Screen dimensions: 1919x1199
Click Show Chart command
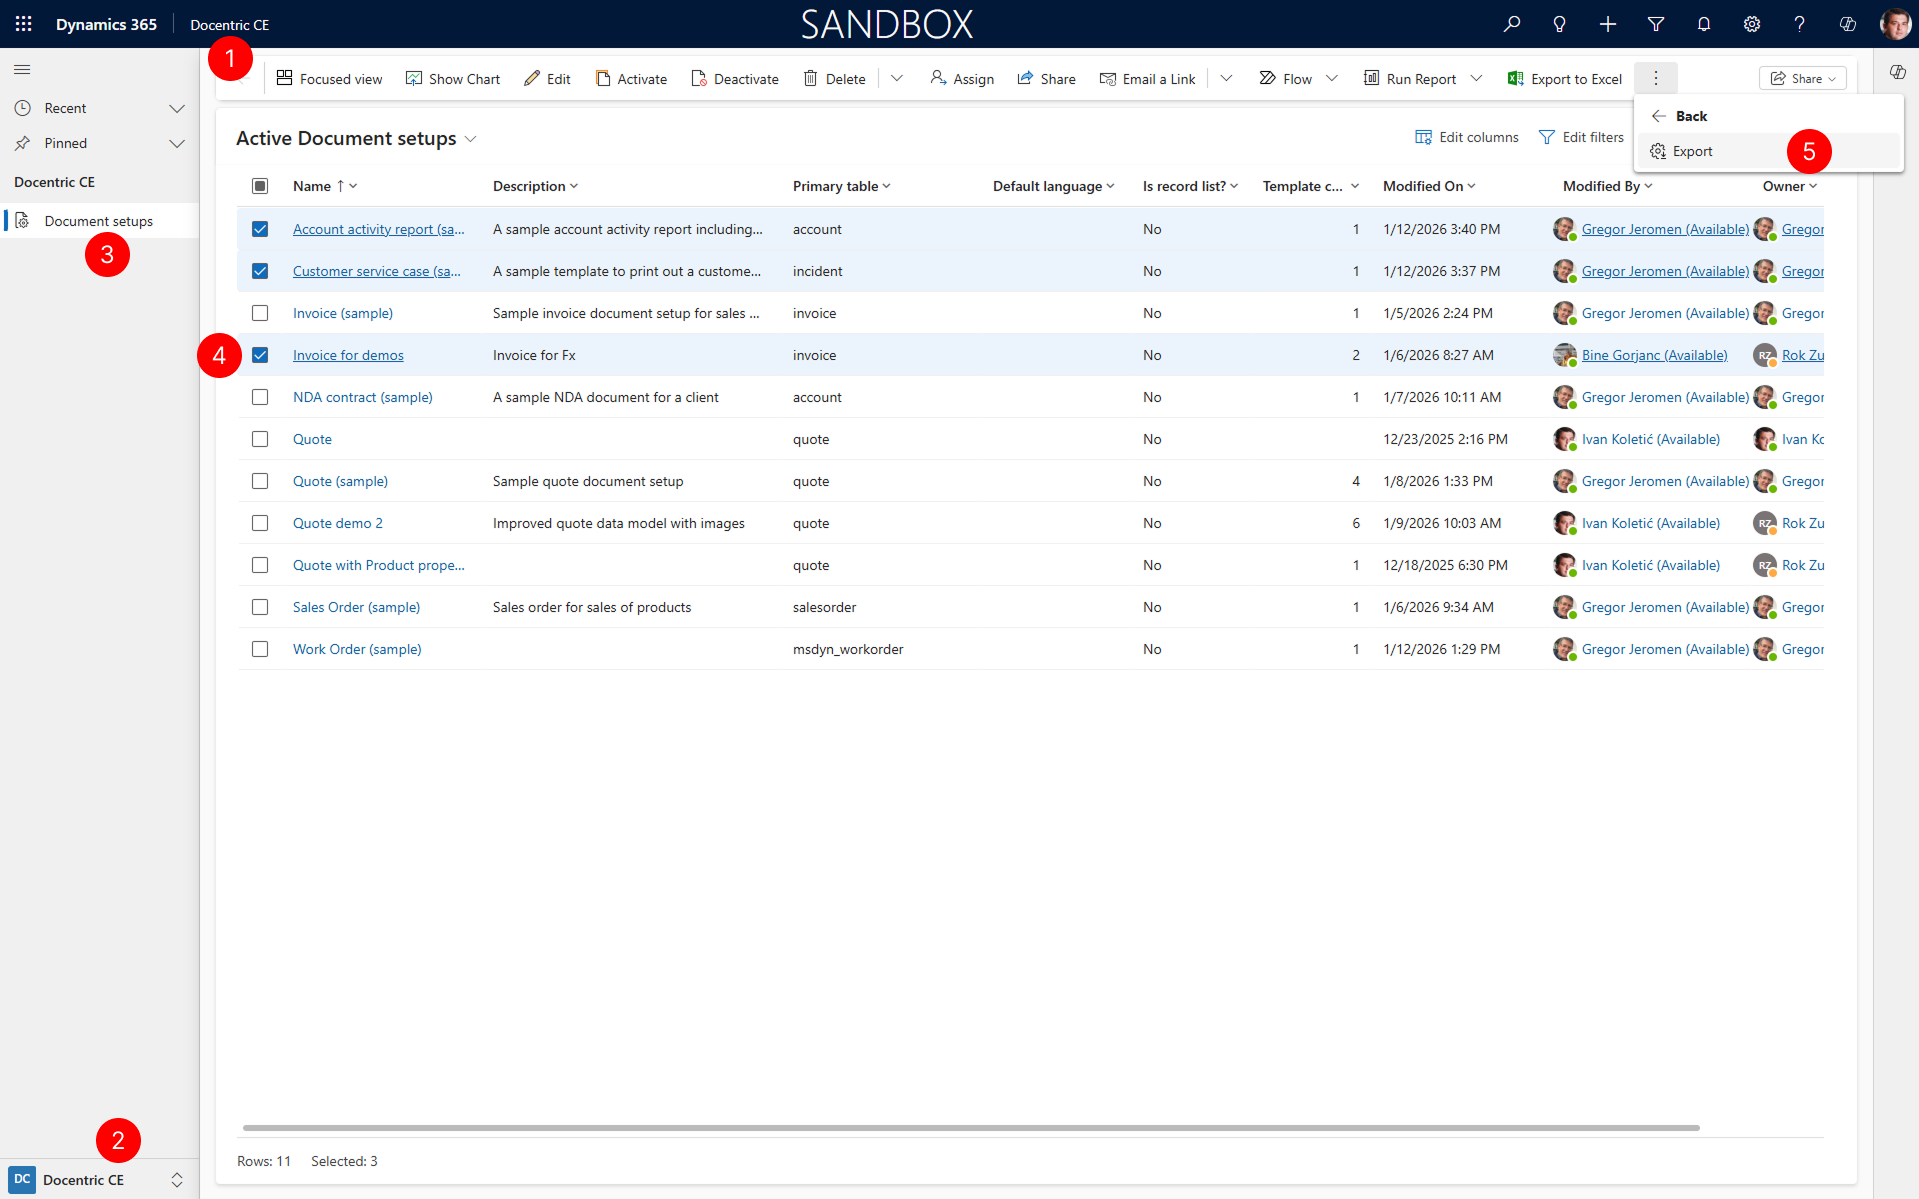coord(453,78)
